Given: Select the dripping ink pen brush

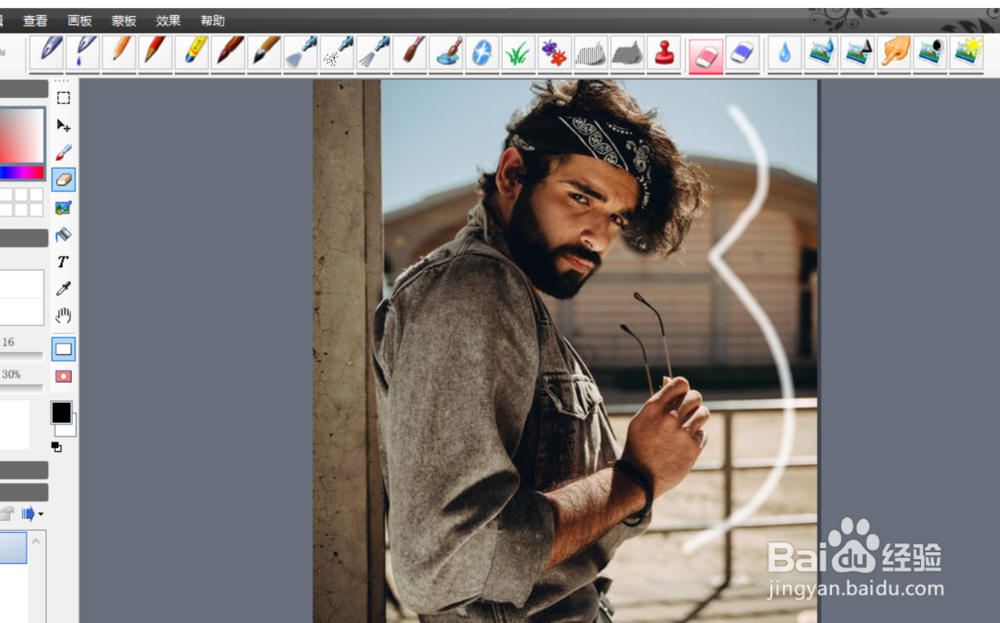Looking at the screenshot, I should [84, 54].
